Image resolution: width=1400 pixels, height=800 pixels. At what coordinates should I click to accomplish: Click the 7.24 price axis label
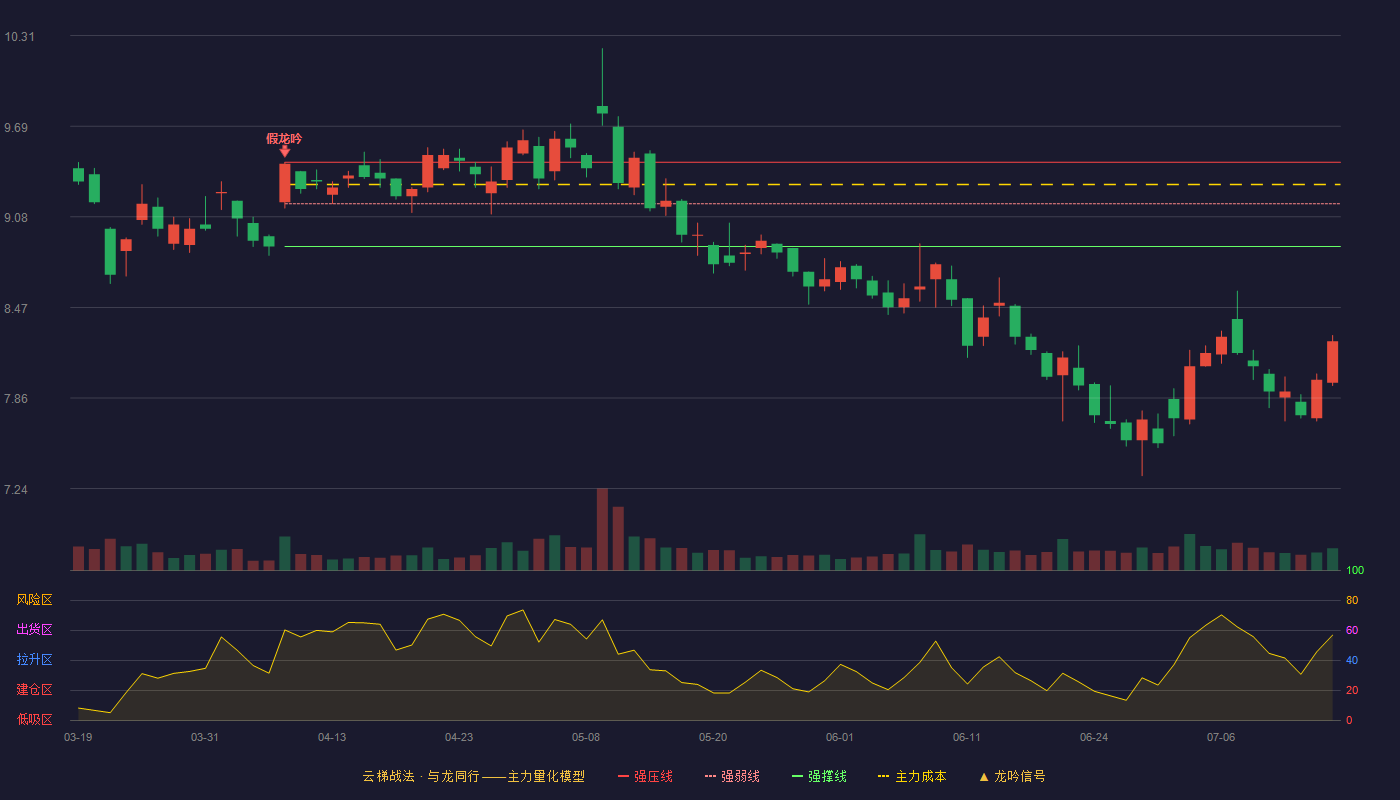coord(16,490)
